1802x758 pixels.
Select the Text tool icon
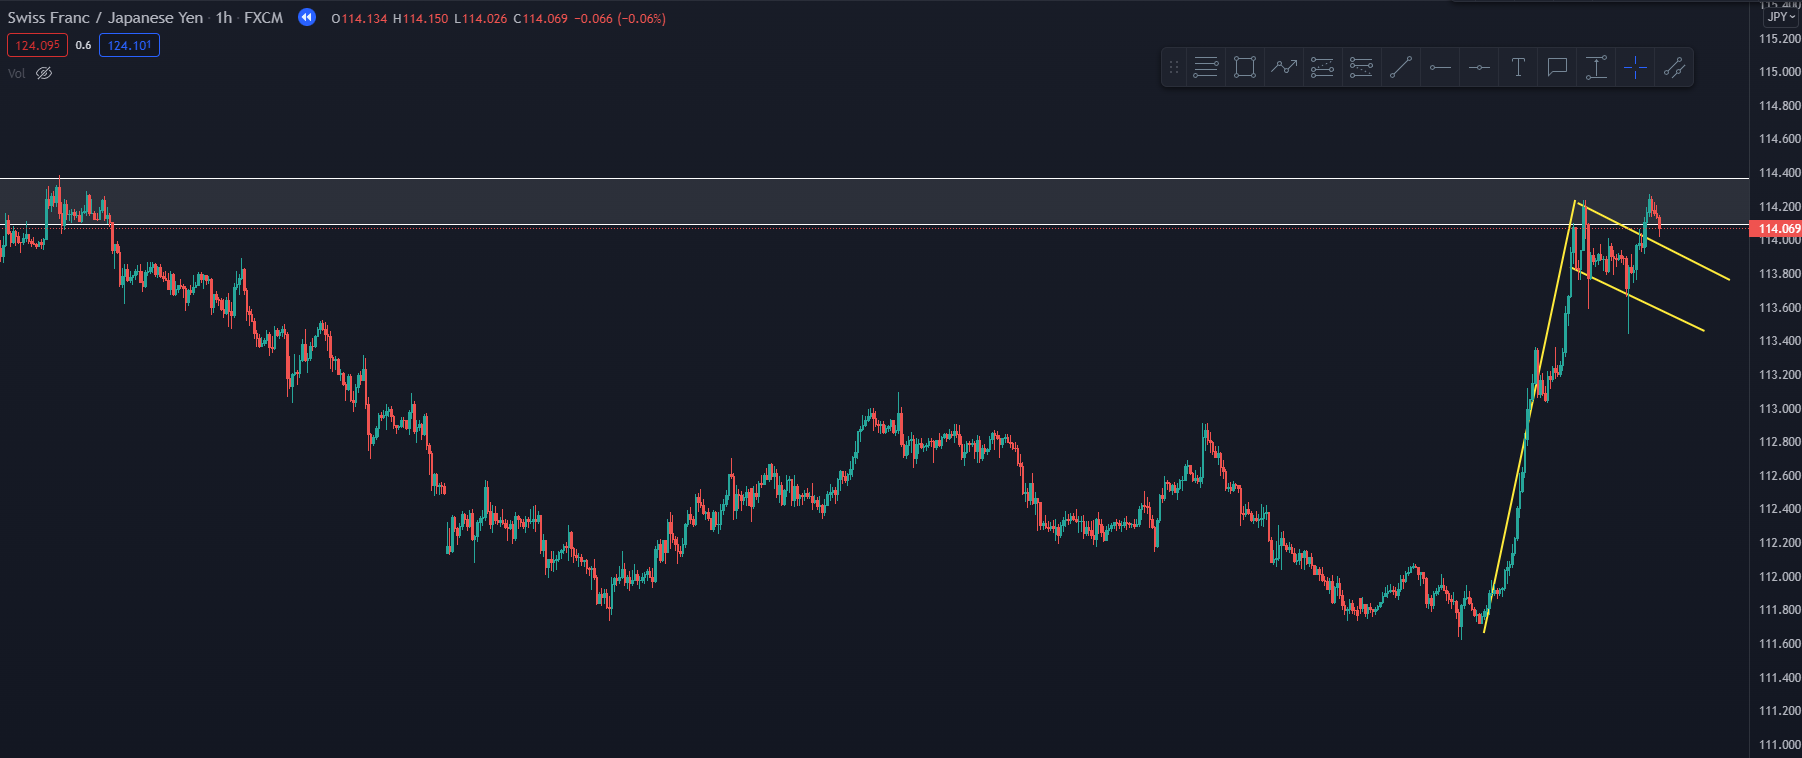click(x=1518, y=68)
